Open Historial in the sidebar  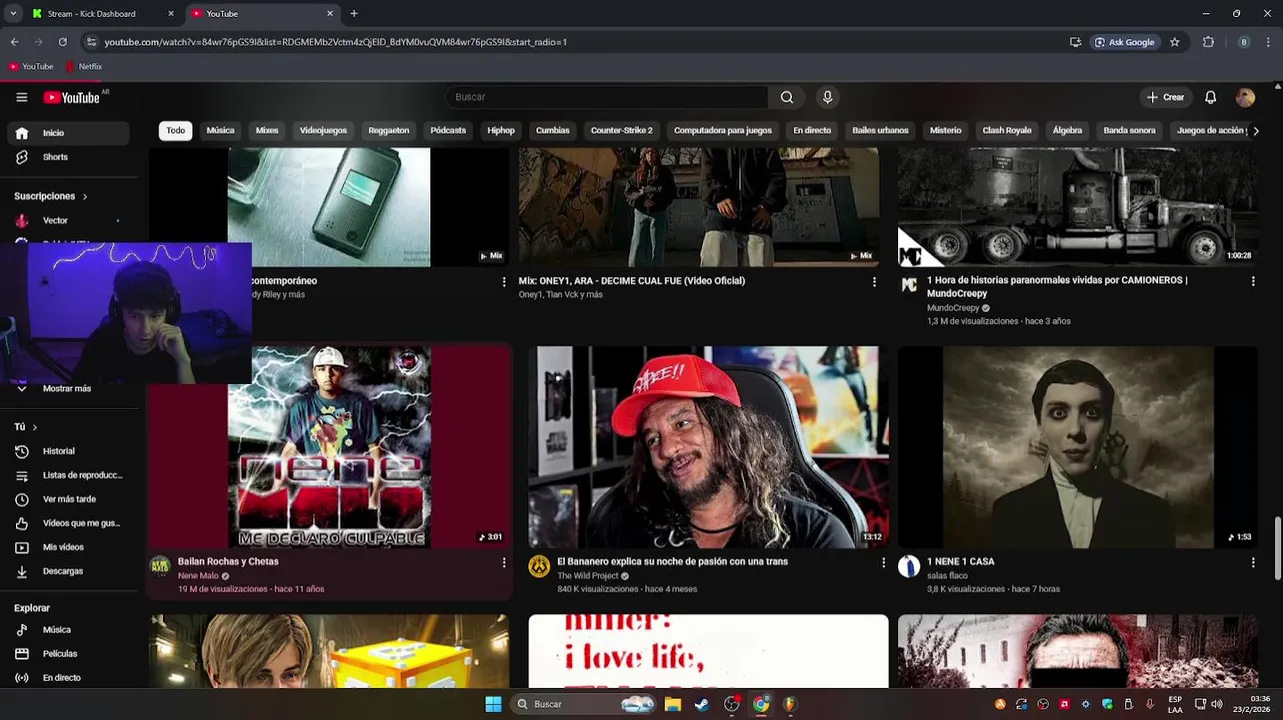pyautogui.click(x=68, y=451)
